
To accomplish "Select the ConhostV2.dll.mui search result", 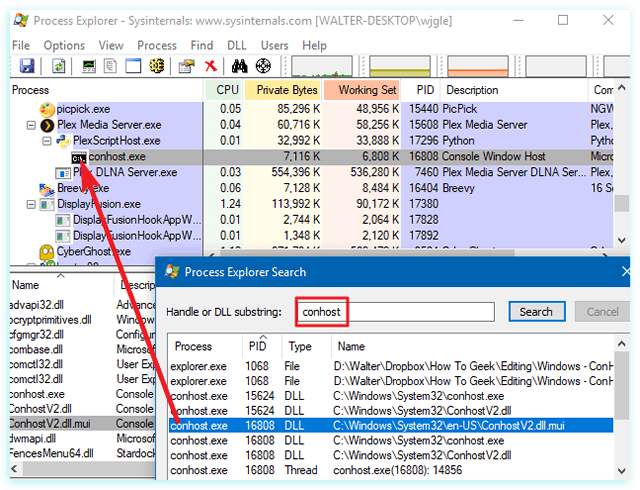I will coord(391,425).
